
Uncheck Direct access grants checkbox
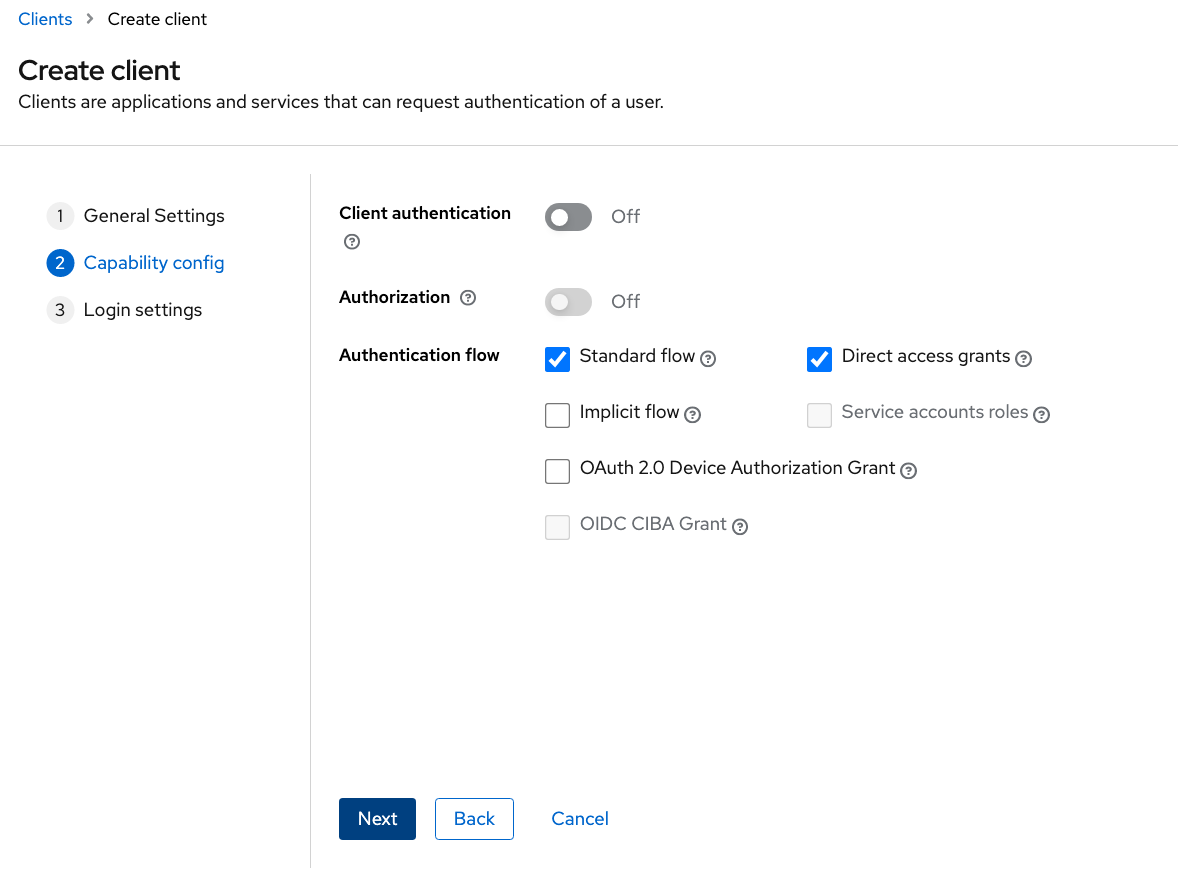pos(820,359)
